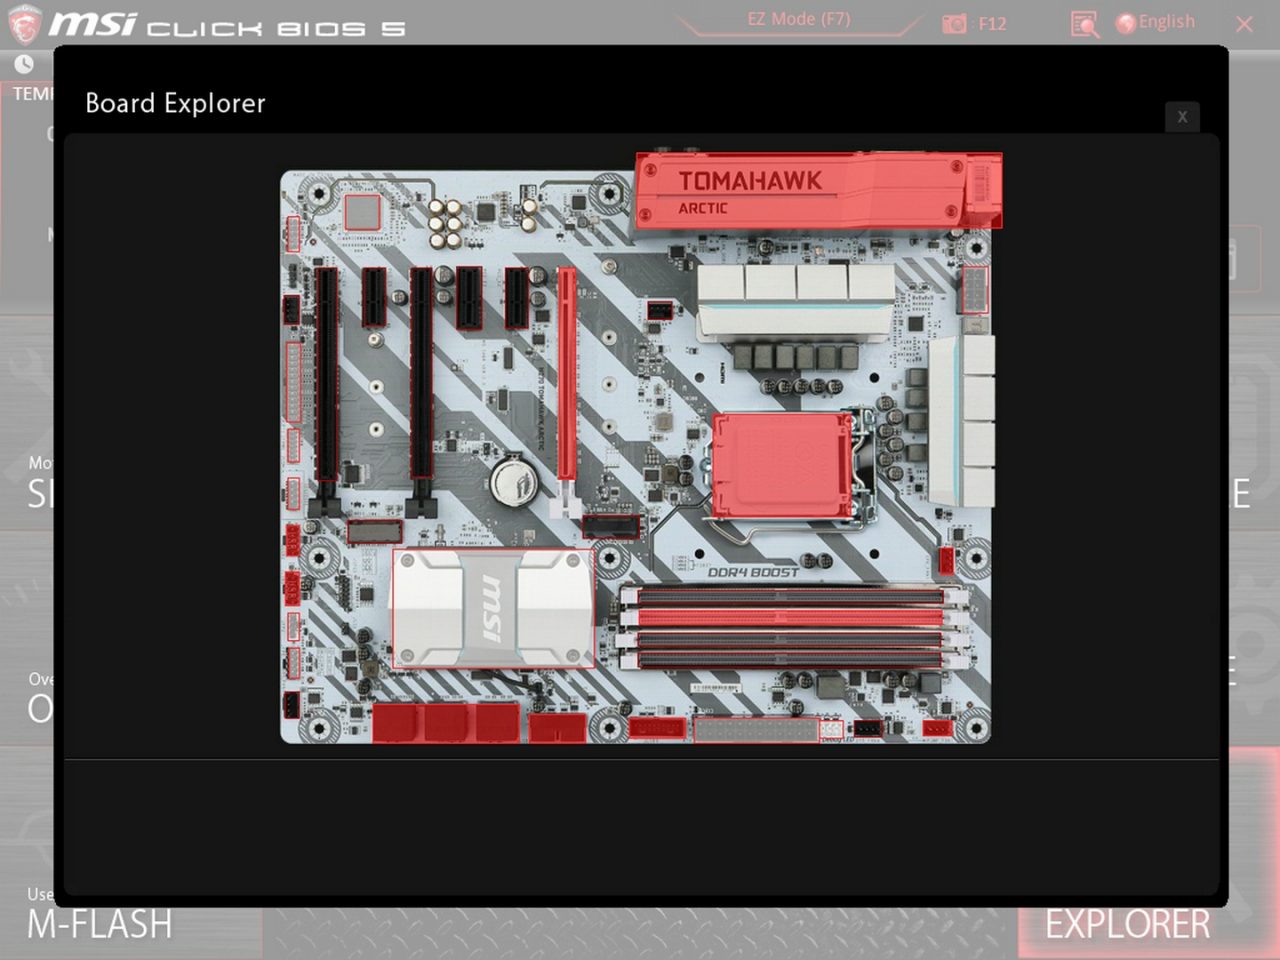Close the Board Explorer dialog
The image size is (1280, 960).
pyautogui.click(x=1182, y=116)
